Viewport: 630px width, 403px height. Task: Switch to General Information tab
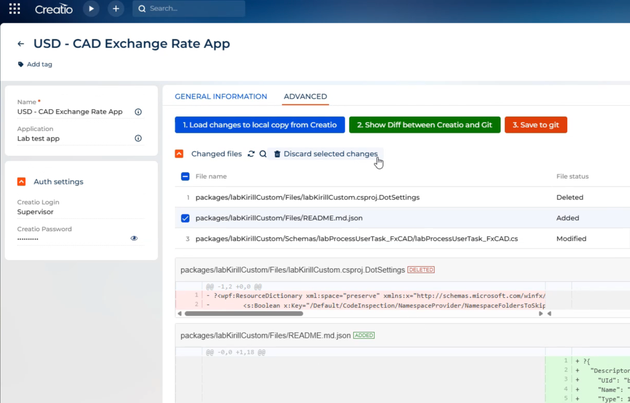click(221, 96)
